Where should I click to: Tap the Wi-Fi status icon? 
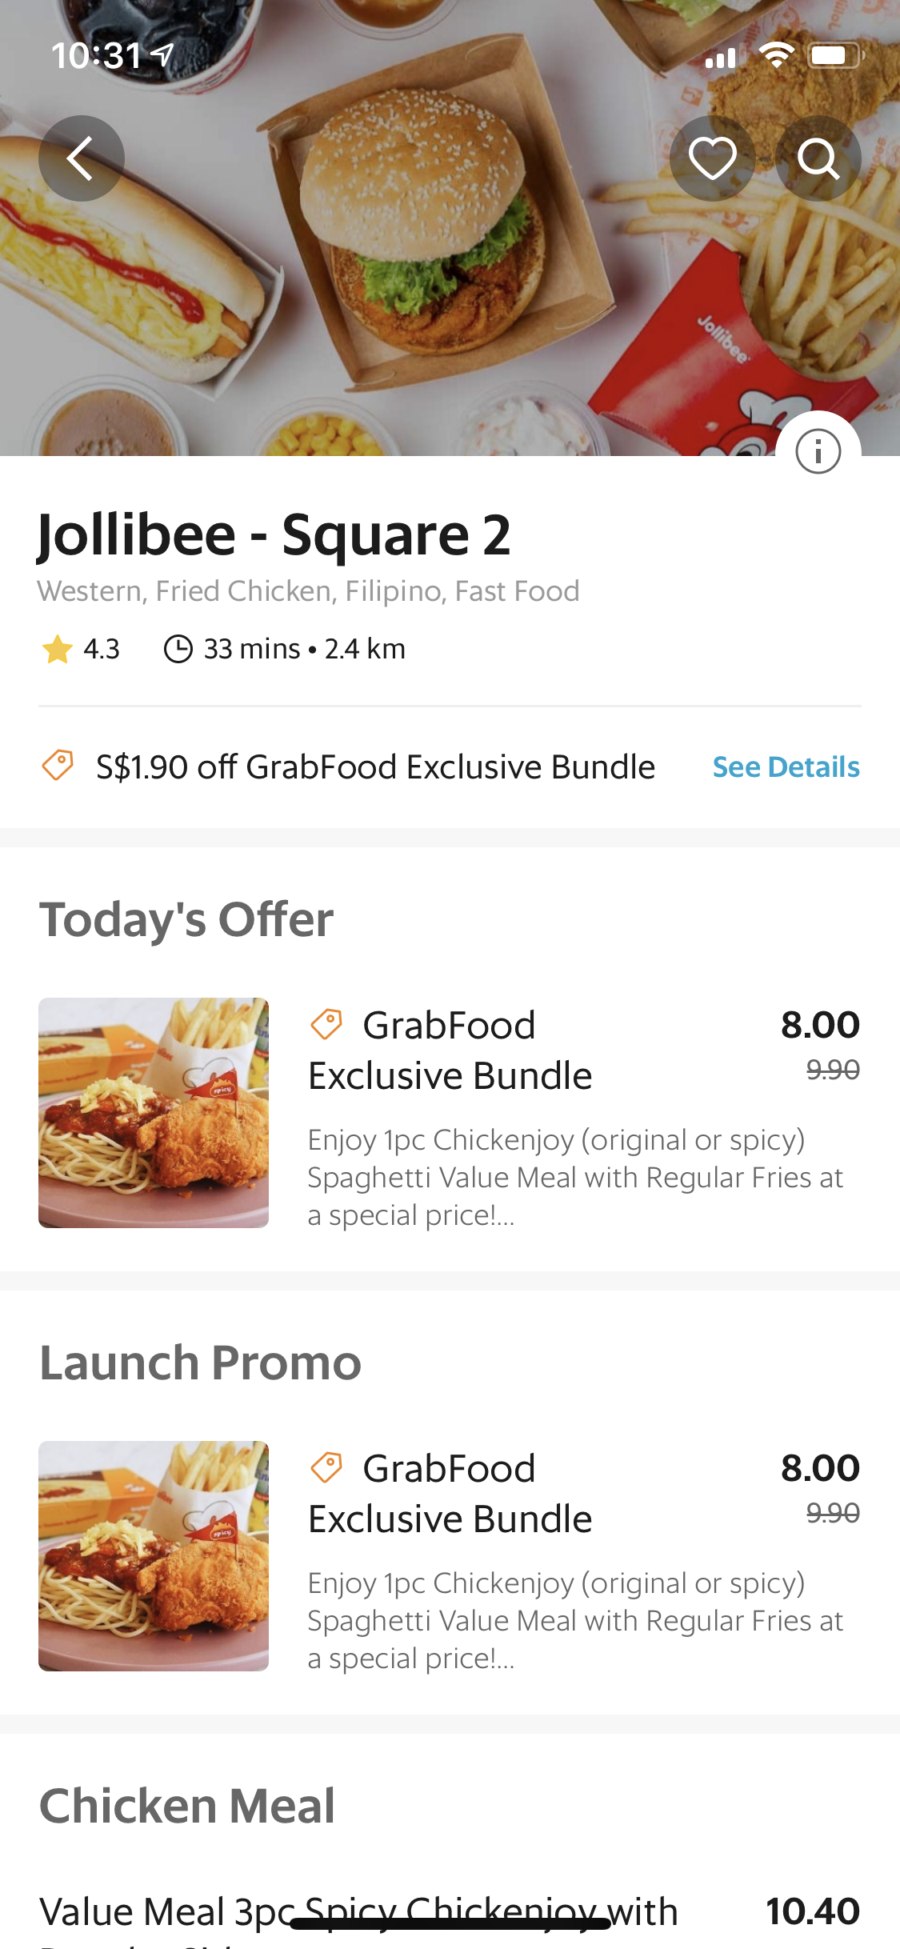pos(775,55)
